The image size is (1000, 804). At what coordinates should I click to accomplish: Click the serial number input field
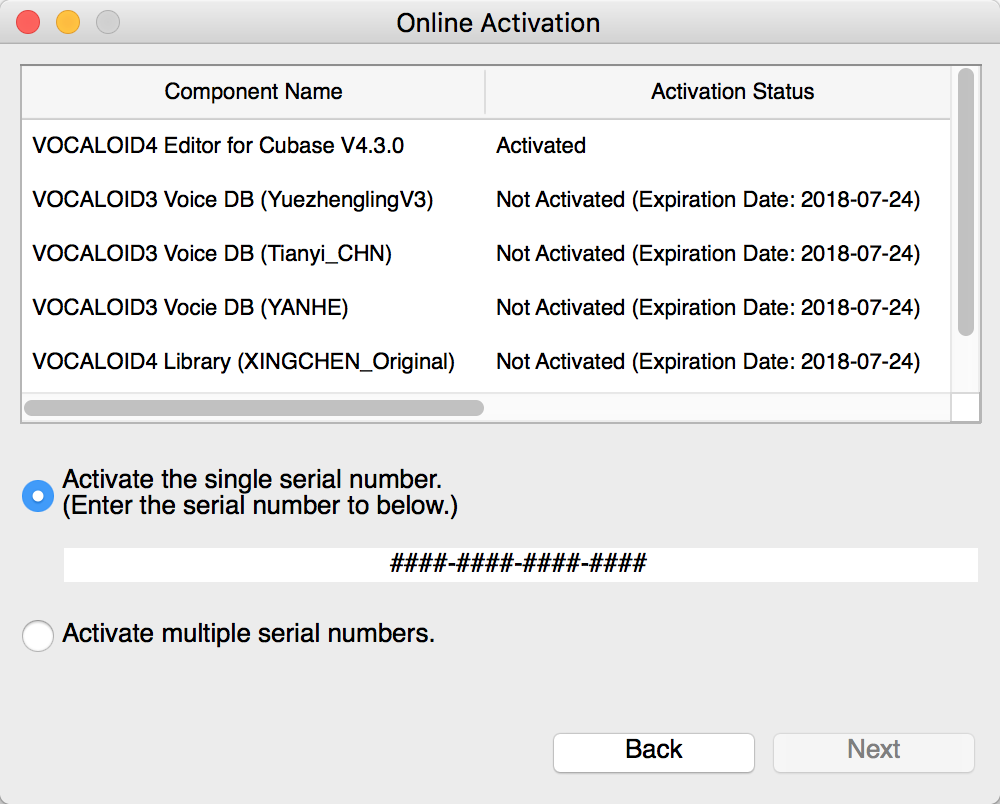pos(520,564)
